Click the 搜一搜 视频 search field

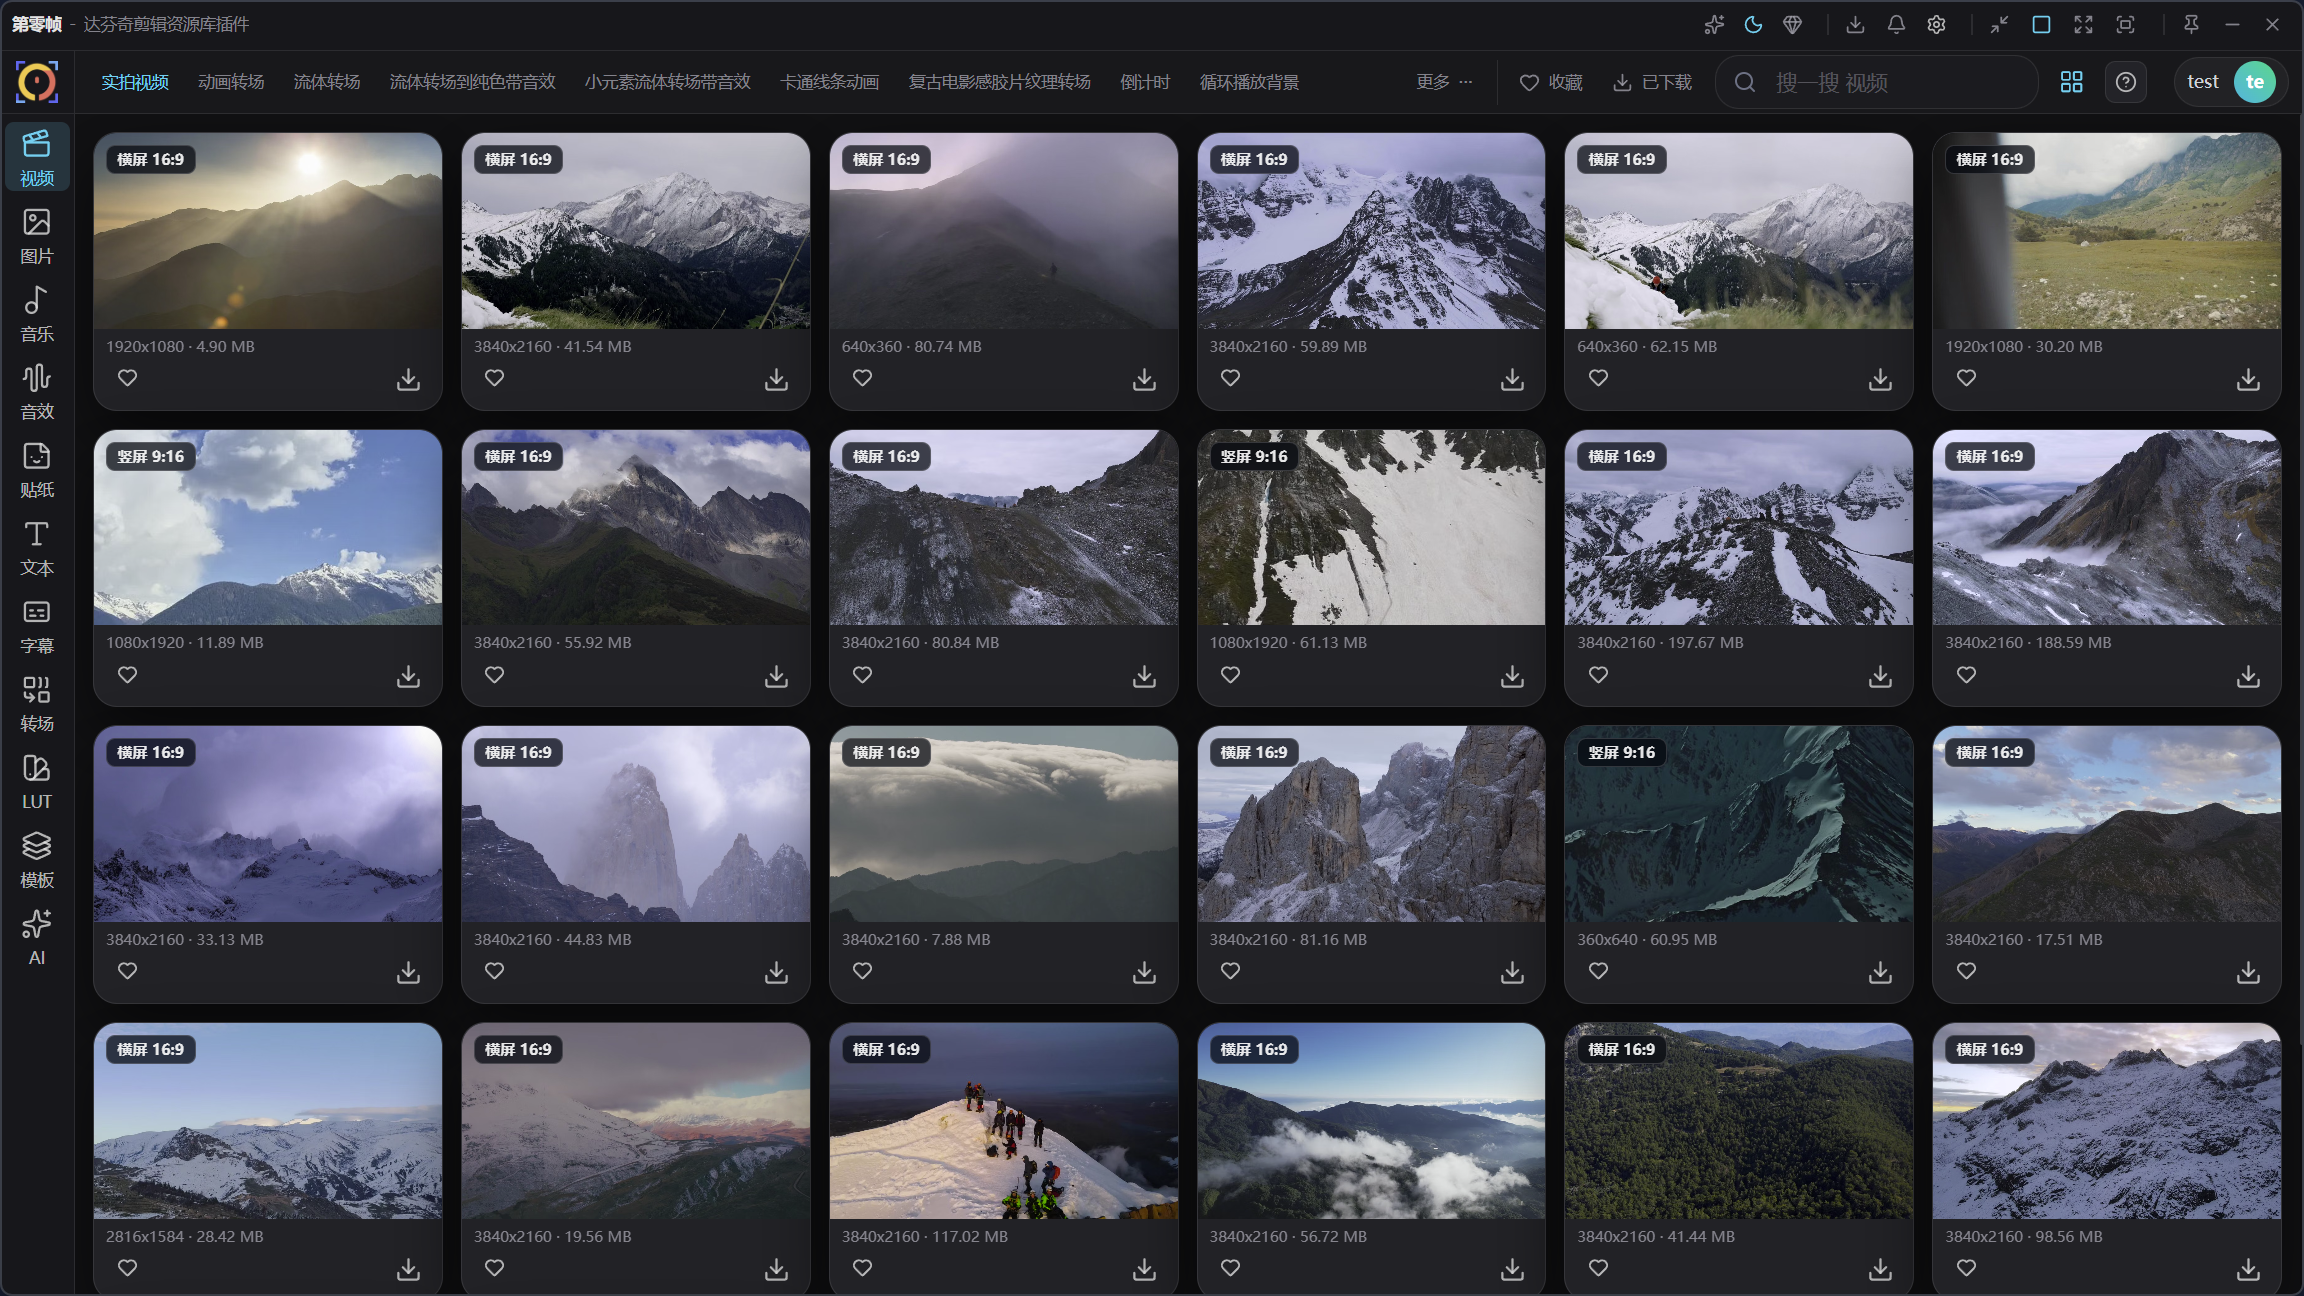pos(1877,82)
